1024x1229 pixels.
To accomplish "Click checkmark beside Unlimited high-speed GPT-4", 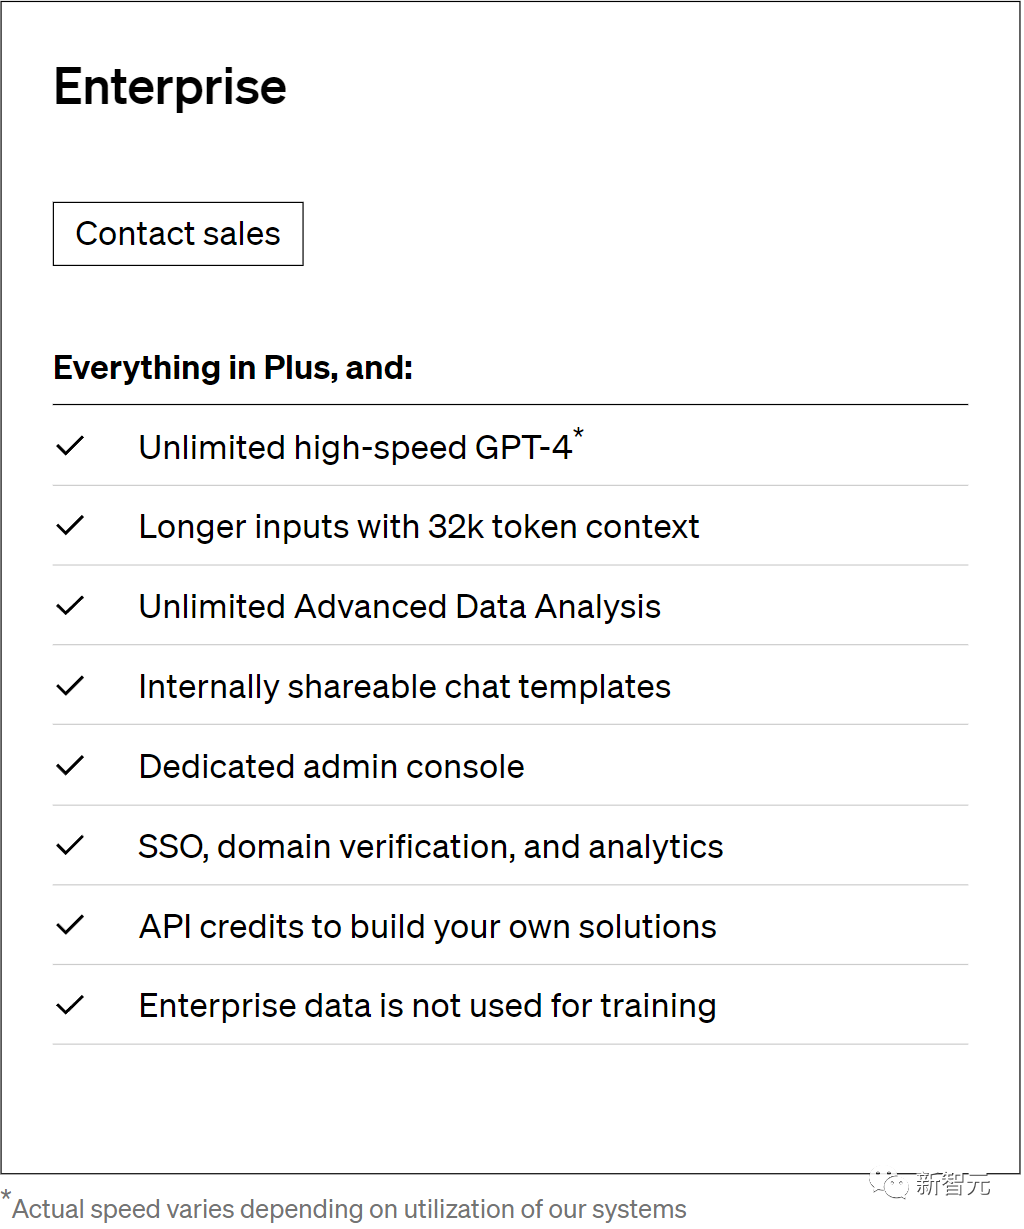I will 70,446.
